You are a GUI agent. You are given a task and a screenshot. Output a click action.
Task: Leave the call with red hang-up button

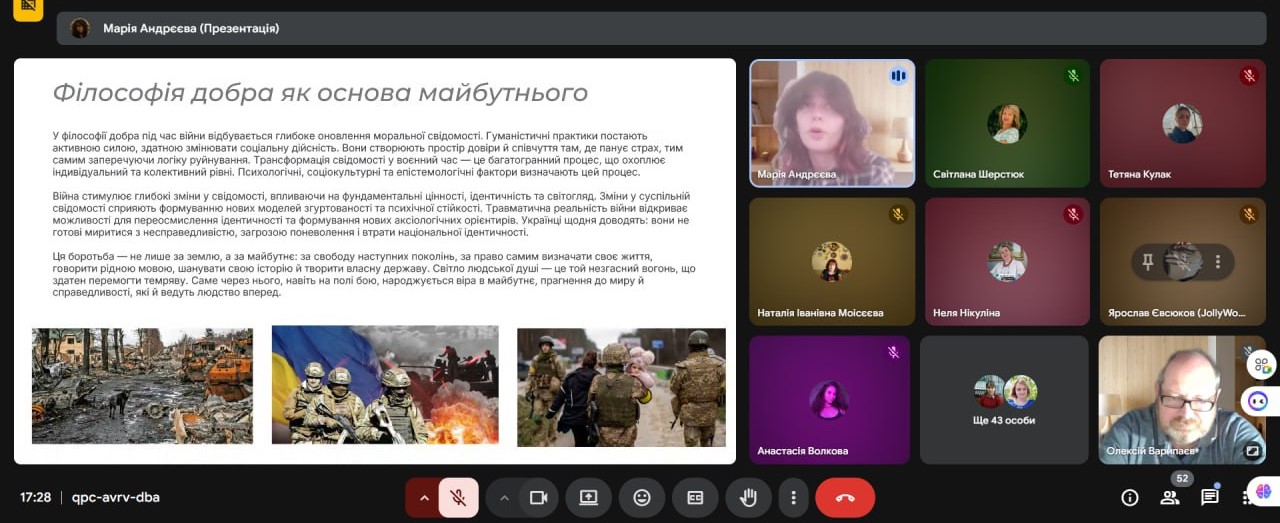845,497
